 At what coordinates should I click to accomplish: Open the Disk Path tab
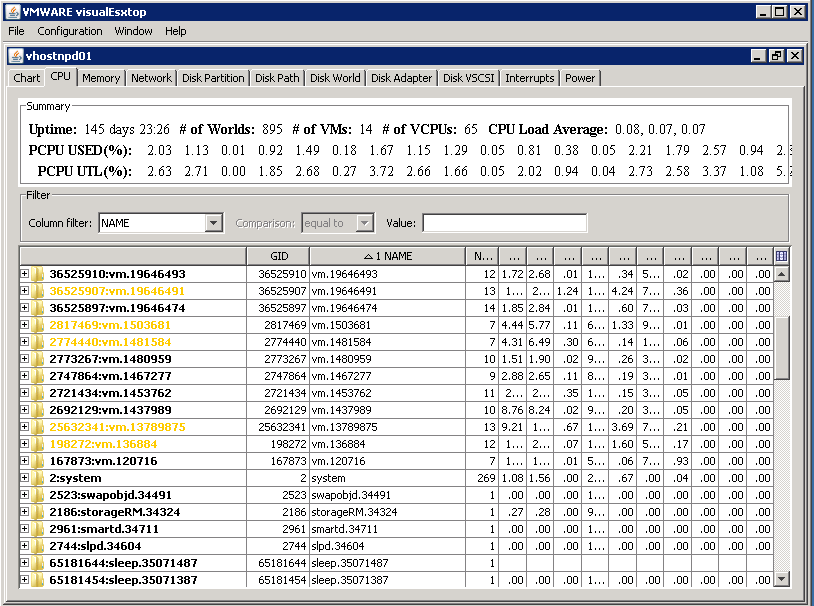pyautogui.click(x=277, y=78)
